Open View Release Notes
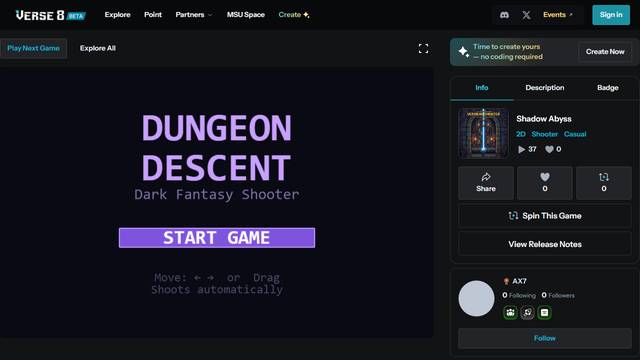 tap(545, 244)
